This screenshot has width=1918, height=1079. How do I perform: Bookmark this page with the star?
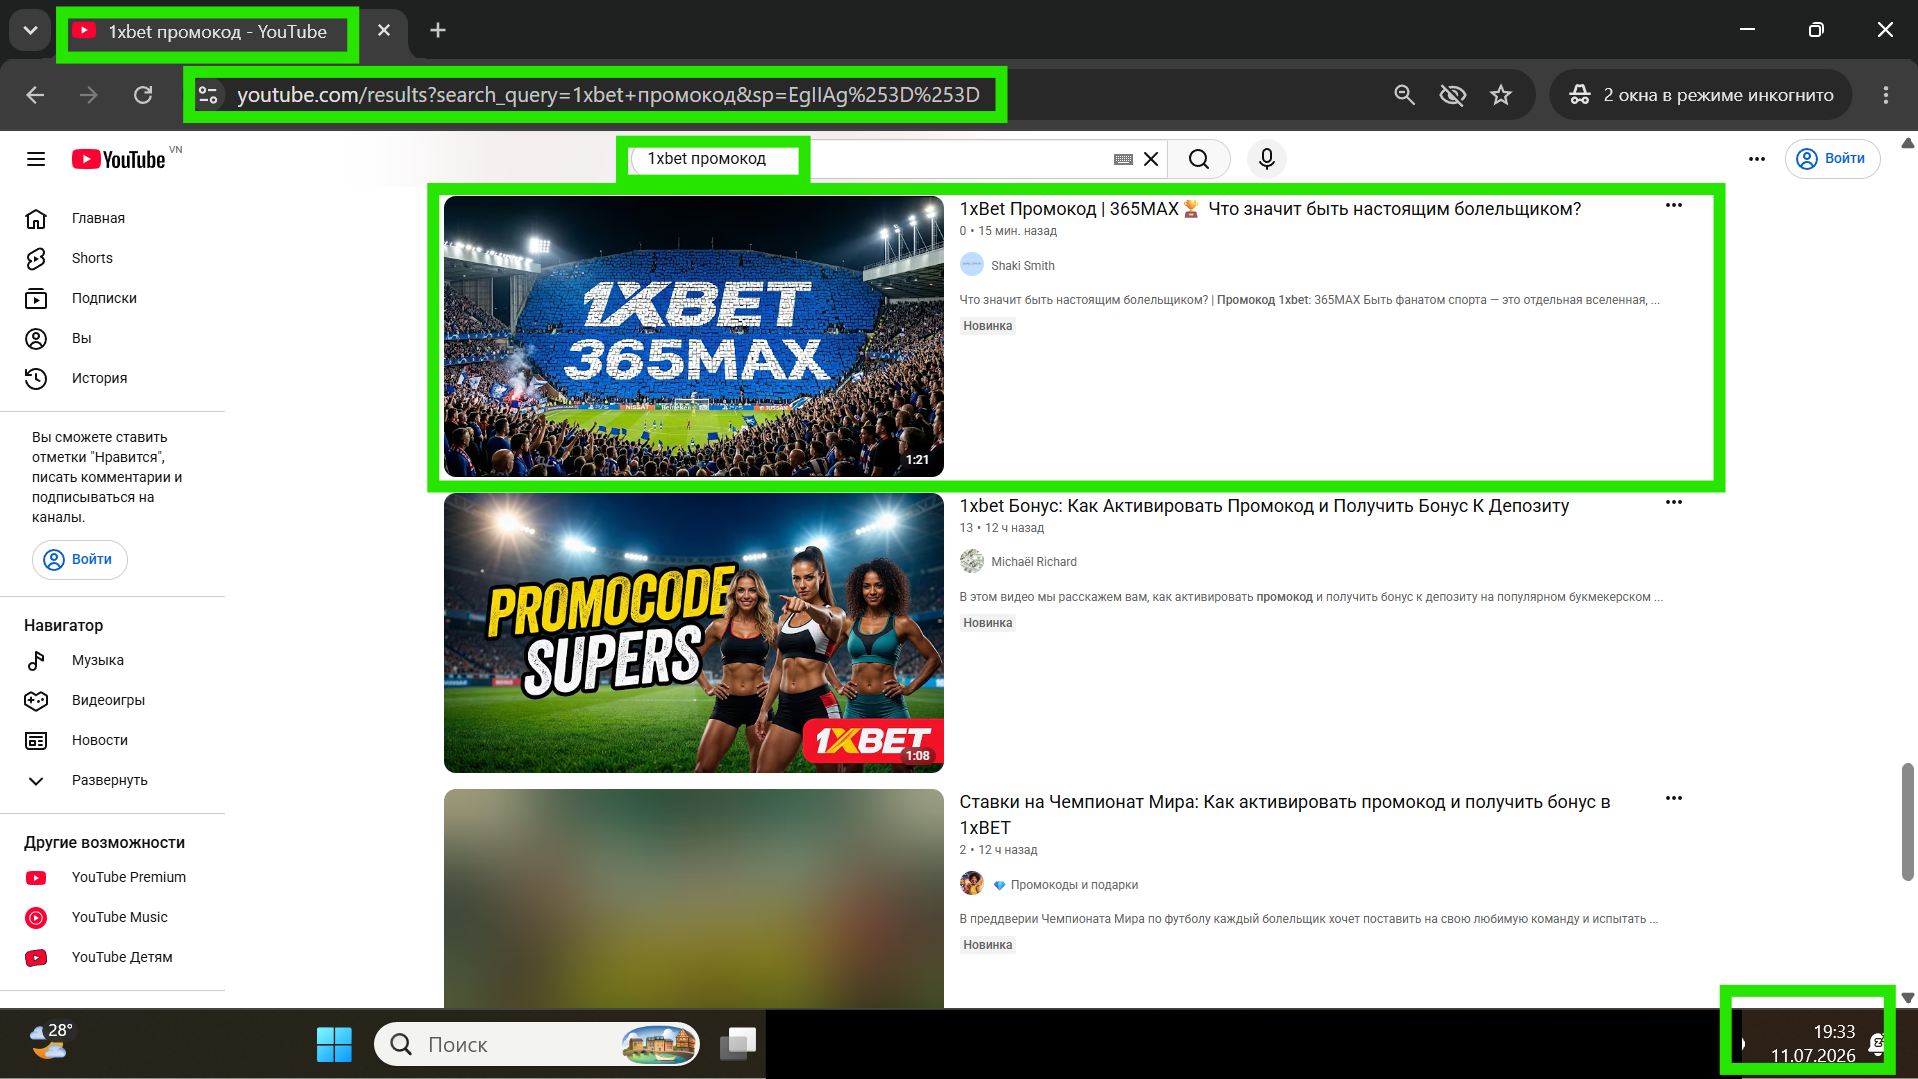coord(1501,95)
